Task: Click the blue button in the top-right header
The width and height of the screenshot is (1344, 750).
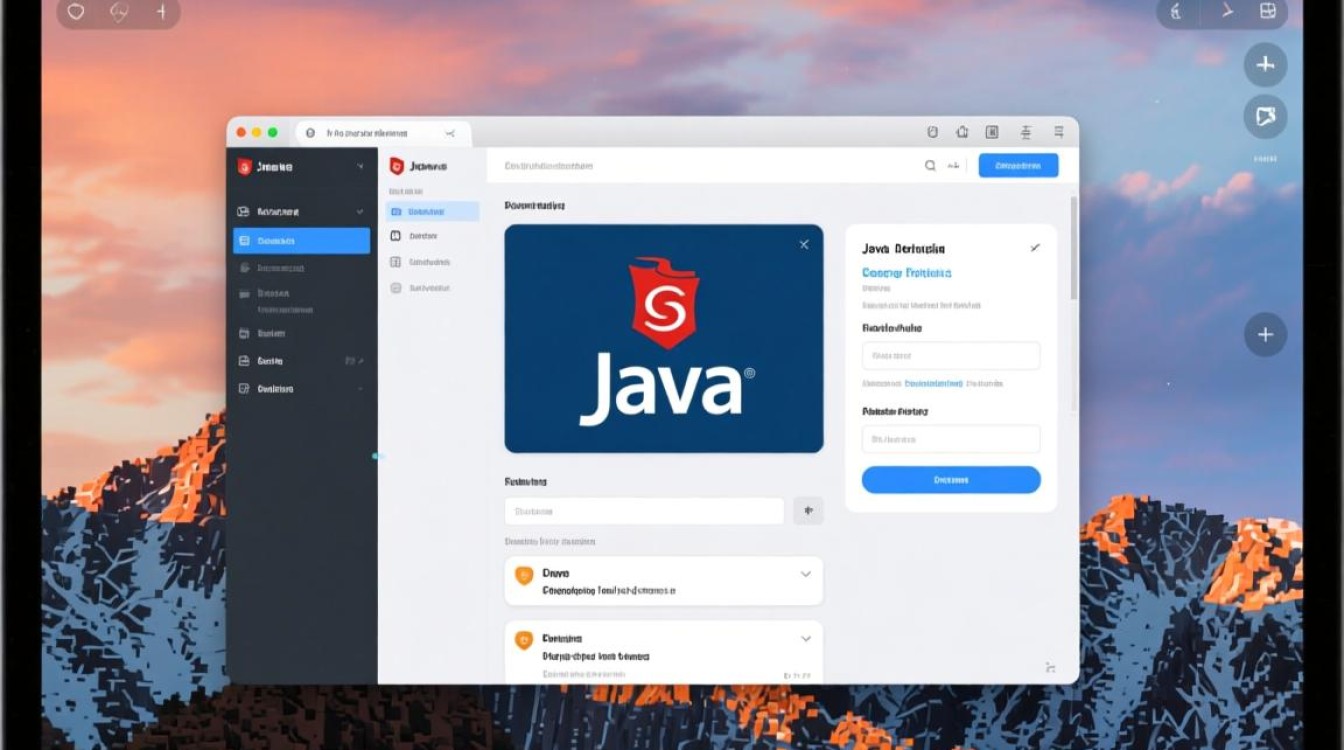Action: tap(1018, 166)
